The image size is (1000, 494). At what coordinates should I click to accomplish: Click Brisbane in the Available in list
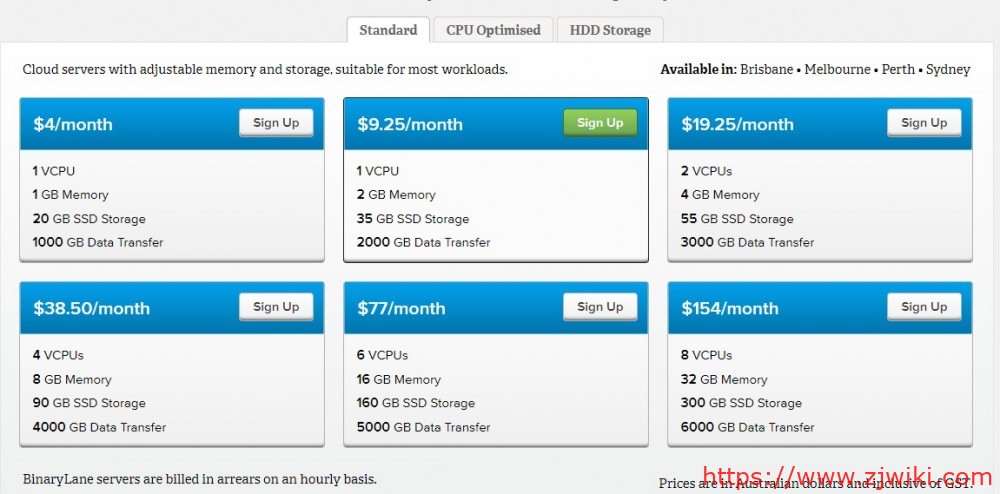[767, 70]
